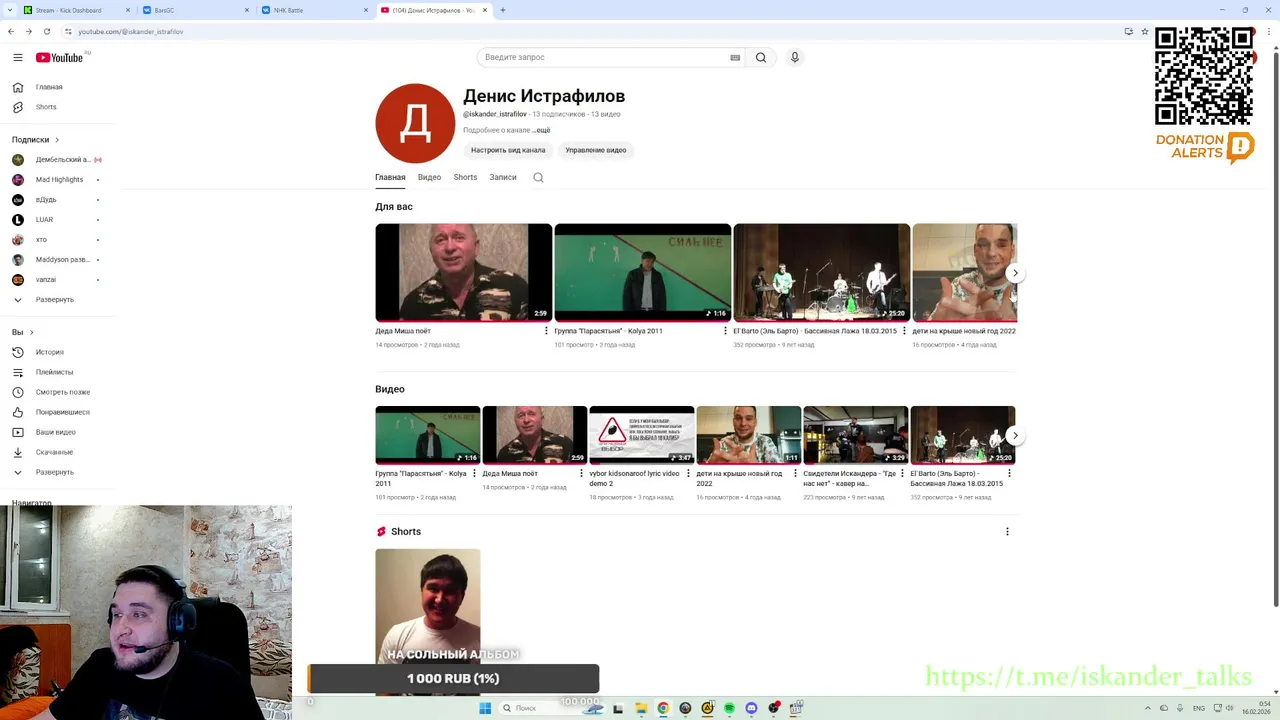
Task: Expand channel description with ещё
Action: (x=542, y=130)
